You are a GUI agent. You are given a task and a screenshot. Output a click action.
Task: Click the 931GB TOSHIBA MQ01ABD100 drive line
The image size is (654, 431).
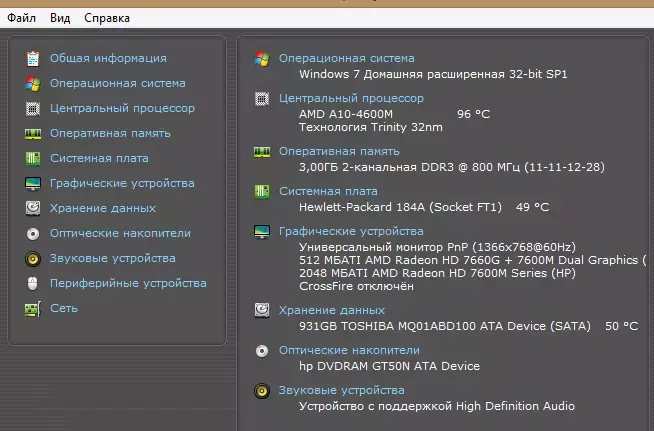445,326
